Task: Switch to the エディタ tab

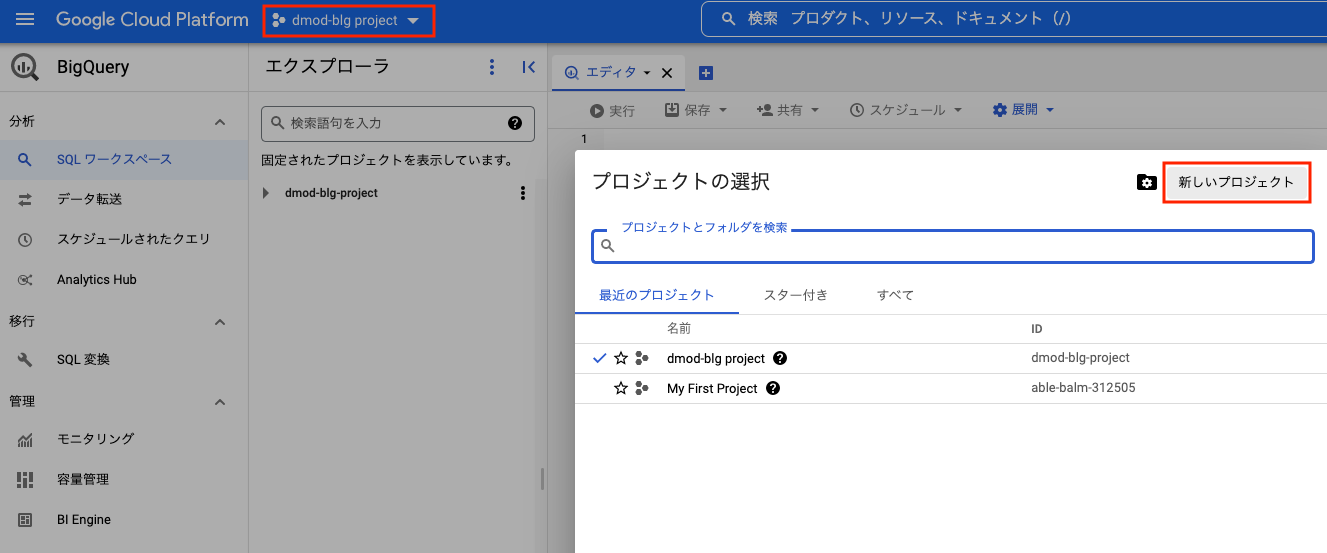Action: click(602, 72)
